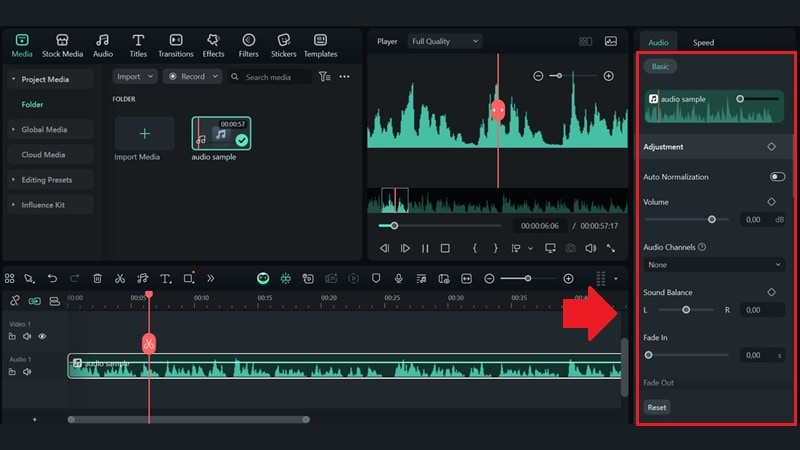The width and height of the screenshot is (800, 450).
Task: Click the player progress slider handle
Action: pyautogui.click(x=394, y=226)
